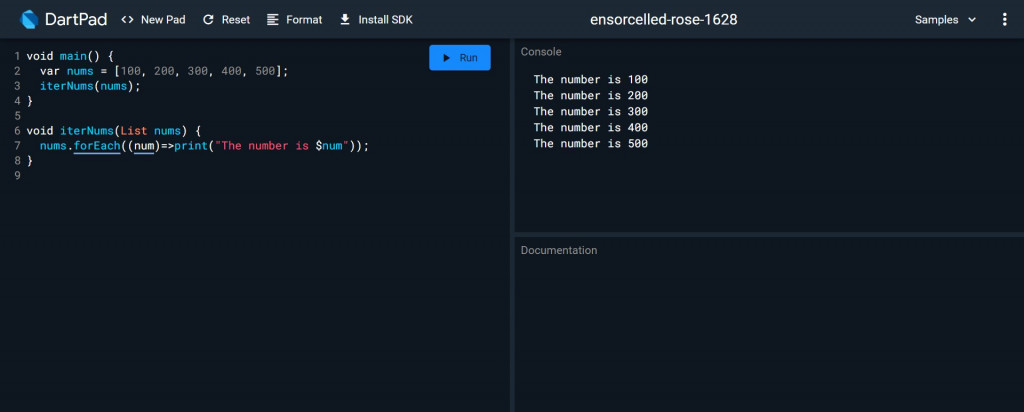The height and width of the screenshot is (412, 1024).
Task: Click the "The number is $num" string
Action: pyautogui.click(x=283, y=146)
